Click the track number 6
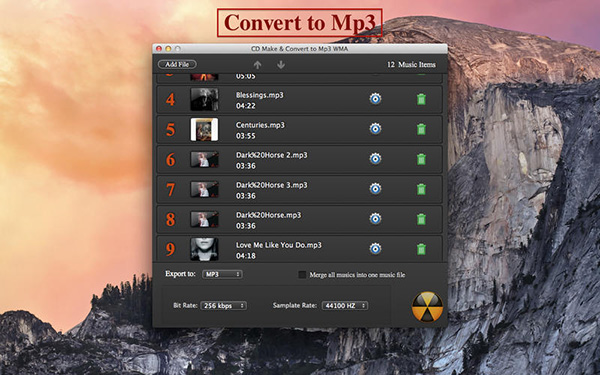This screenshot has width=600, height=375. click(x=171, y=160)
